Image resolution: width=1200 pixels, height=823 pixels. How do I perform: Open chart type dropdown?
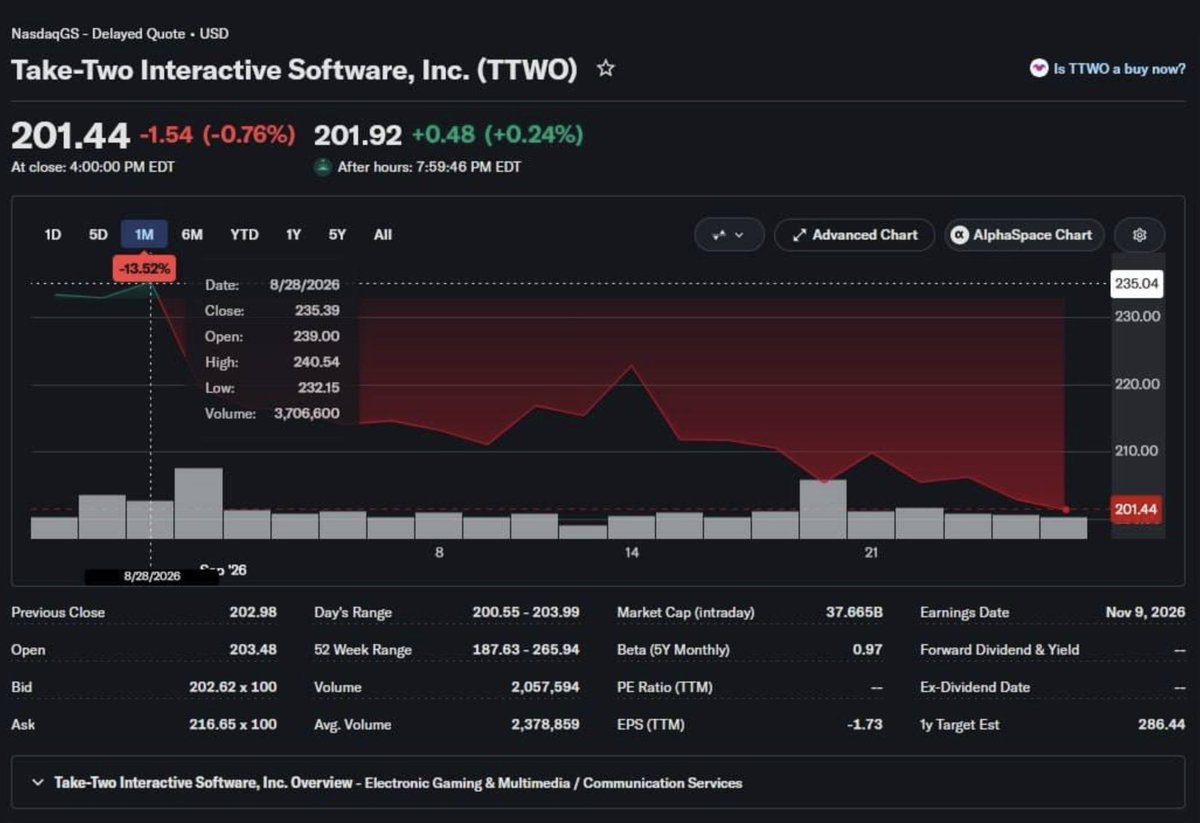pyautogui.click(x=729, y=235)
